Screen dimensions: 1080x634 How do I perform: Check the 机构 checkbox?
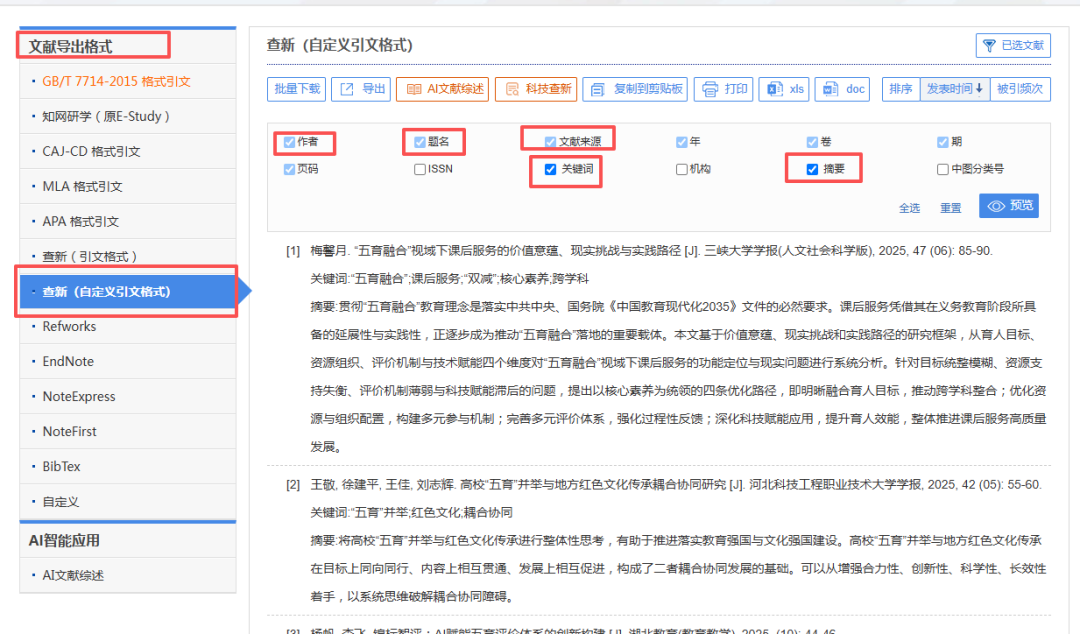point(682,170)
